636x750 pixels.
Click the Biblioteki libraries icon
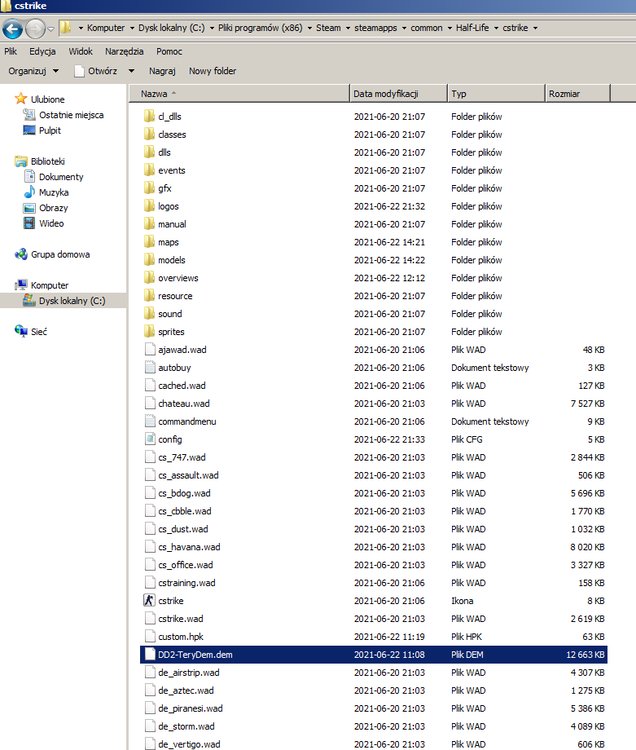coord(21,161)
